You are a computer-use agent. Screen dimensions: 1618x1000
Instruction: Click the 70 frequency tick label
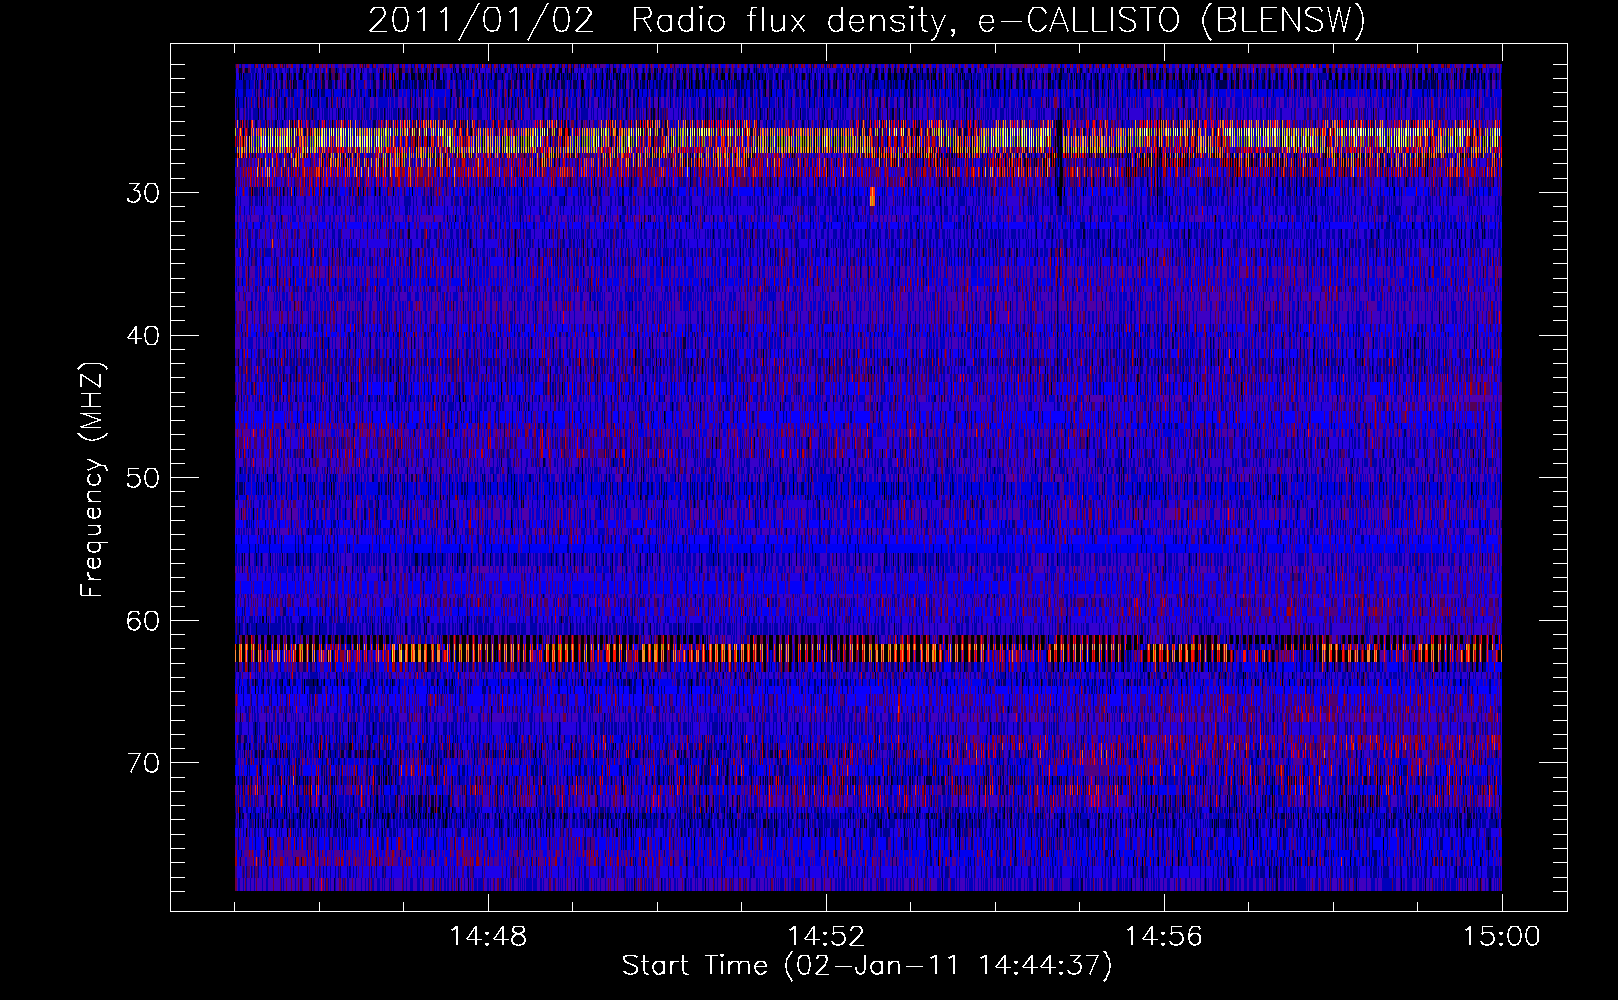pos(143,763)
